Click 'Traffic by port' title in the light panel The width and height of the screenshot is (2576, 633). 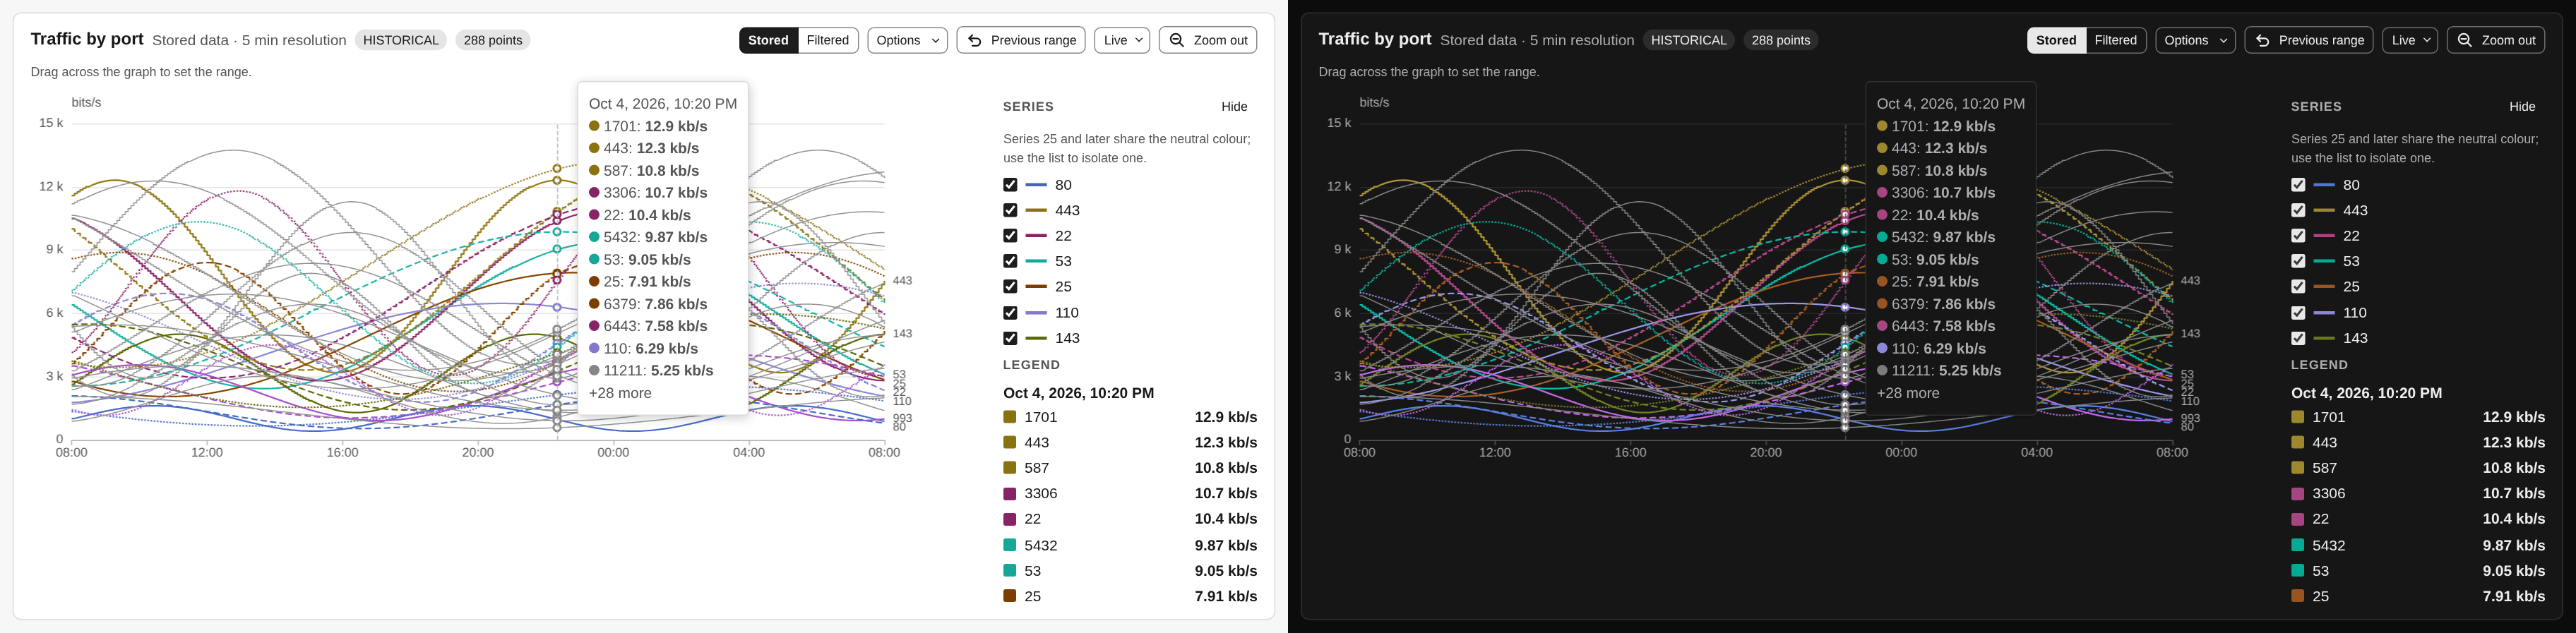tap(87, 39)
